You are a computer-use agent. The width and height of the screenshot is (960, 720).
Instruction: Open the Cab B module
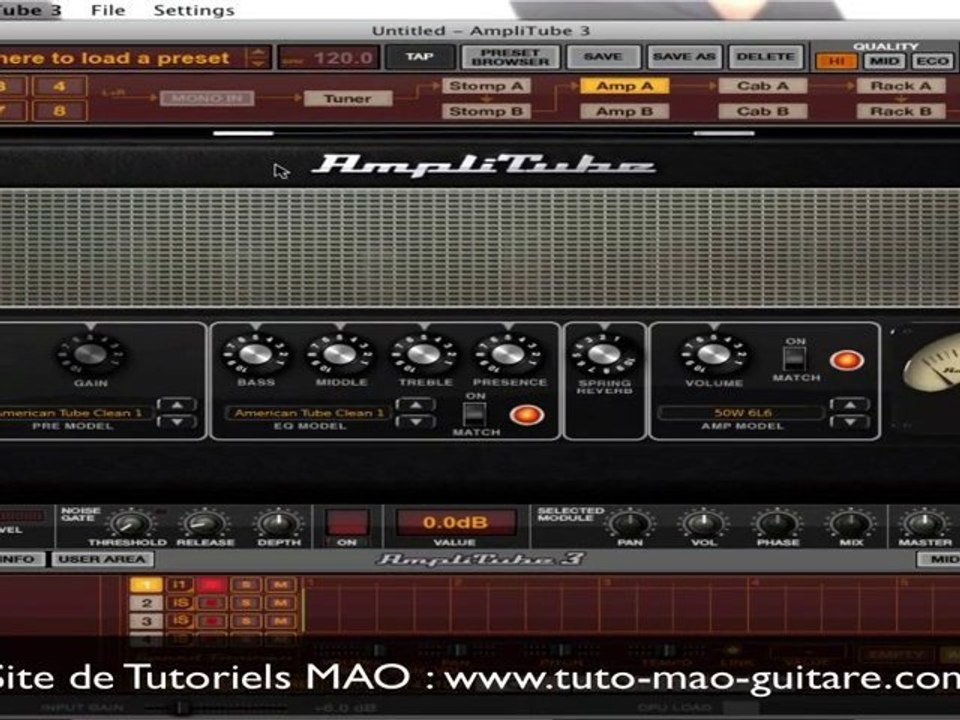pos(762,111)
